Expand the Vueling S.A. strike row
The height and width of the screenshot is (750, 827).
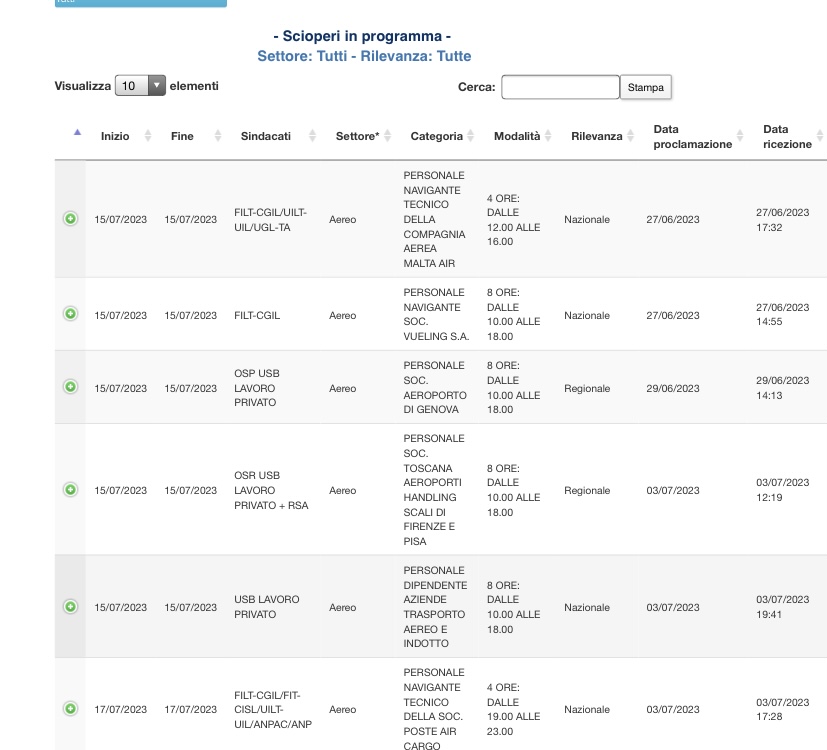pos(70,314)
